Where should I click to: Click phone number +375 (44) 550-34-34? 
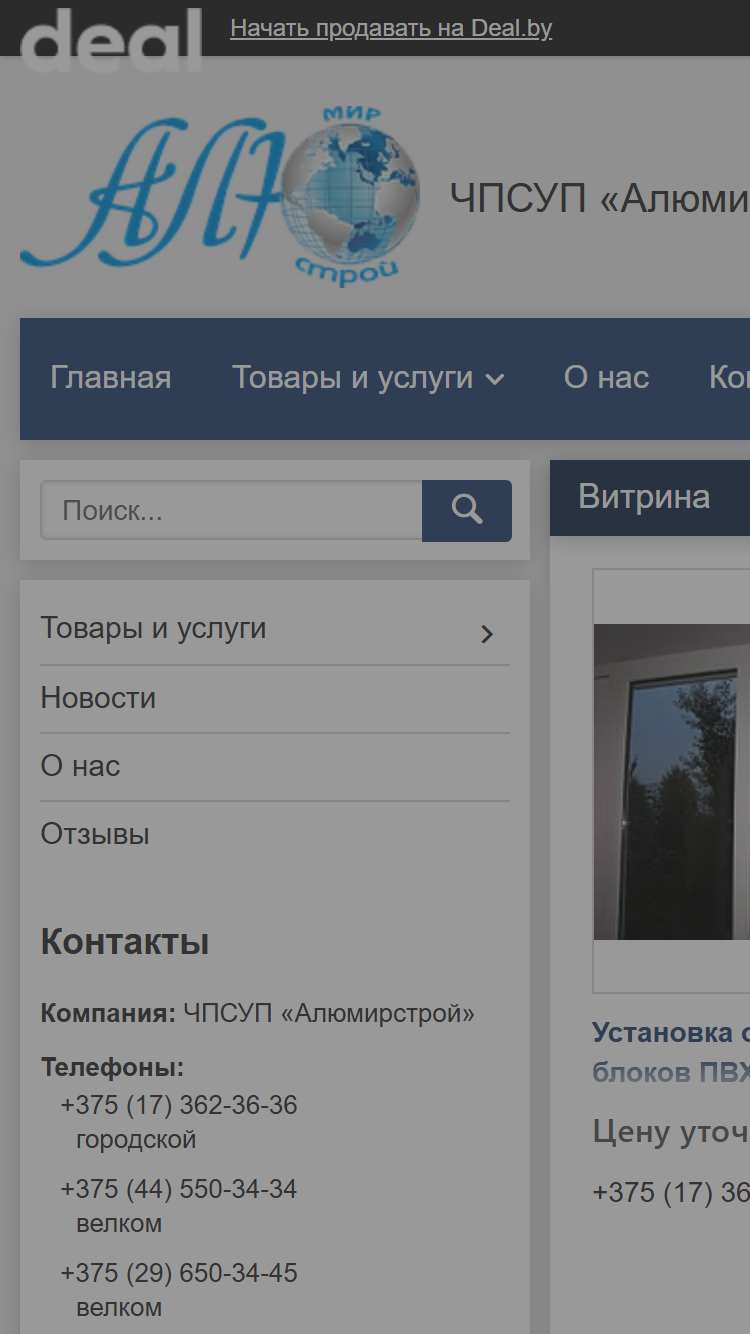(x=179, y=1190)
